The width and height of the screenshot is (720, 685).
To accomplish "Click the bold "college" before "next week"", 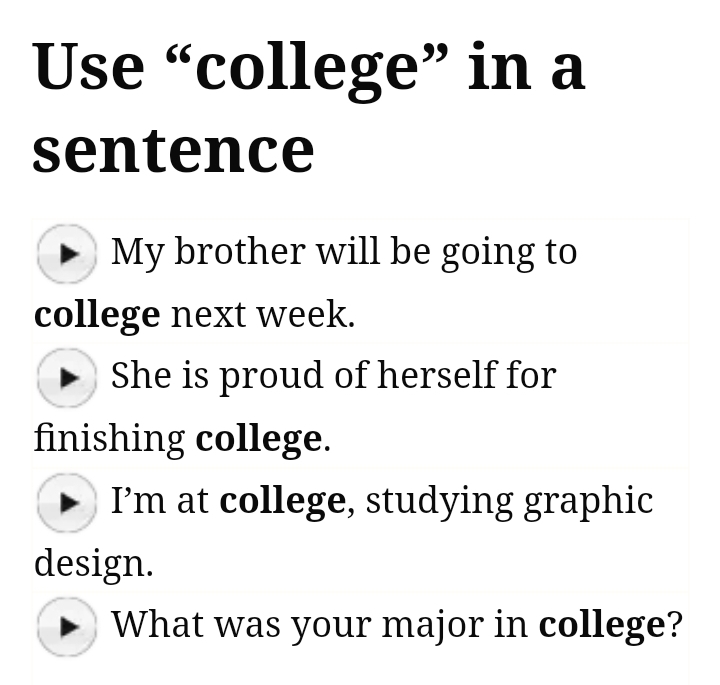I will (x=97, y=314).
